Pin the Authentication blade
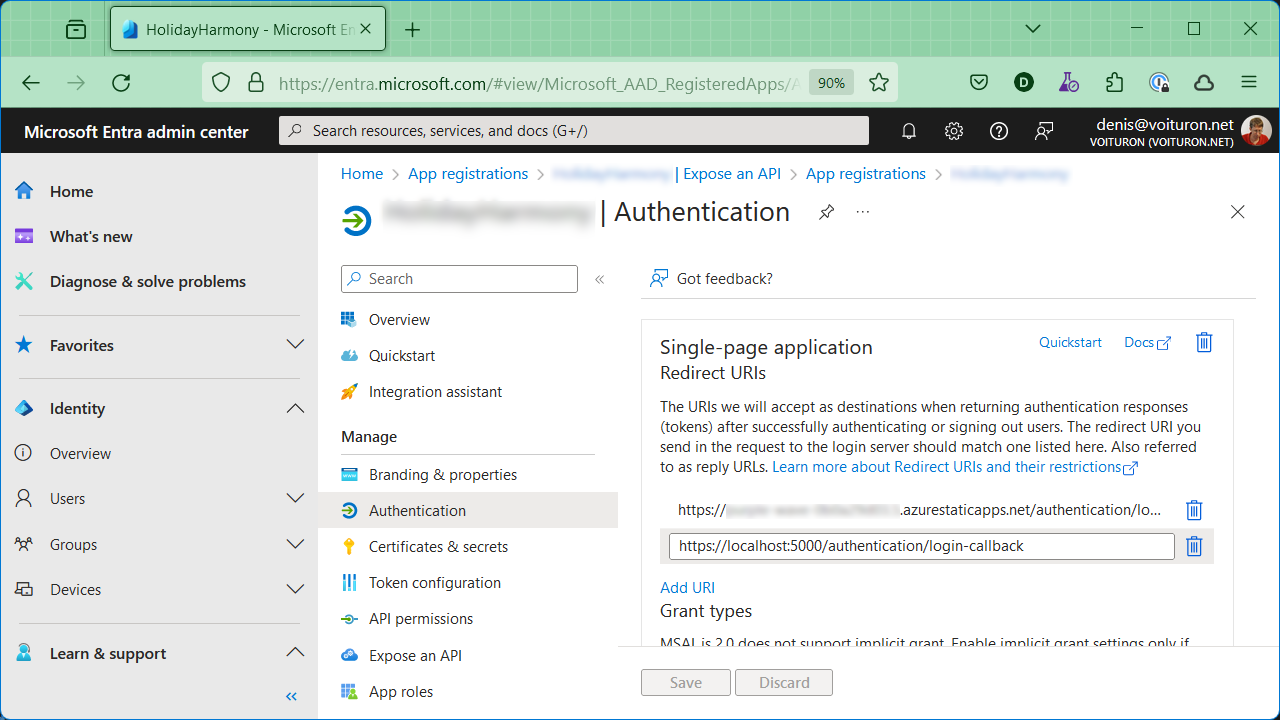Screen dimensions: 1280x720 (x=826, y=212)
